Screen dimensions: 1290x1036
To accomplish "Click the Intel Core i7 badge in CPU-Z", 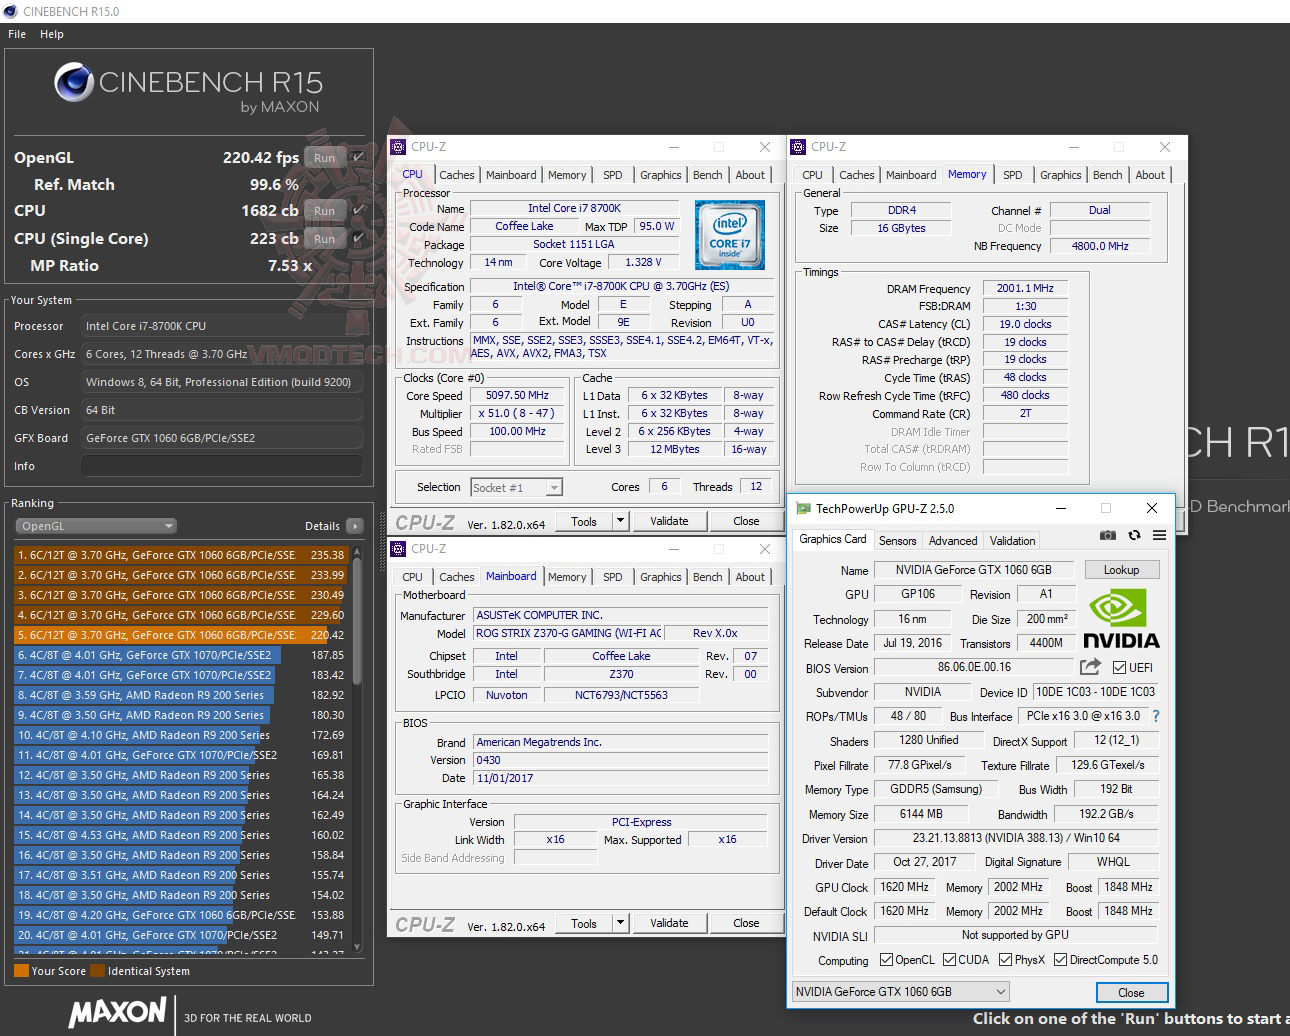I will pos(730,235).
